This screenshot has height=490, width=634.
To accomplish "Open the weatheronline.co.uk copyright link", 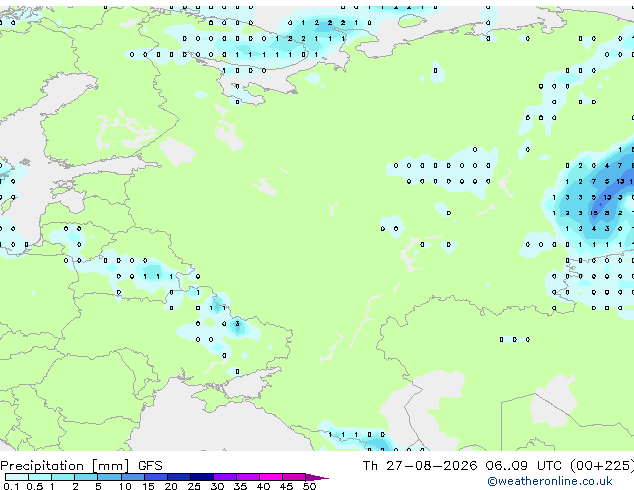I will [550, 481].
